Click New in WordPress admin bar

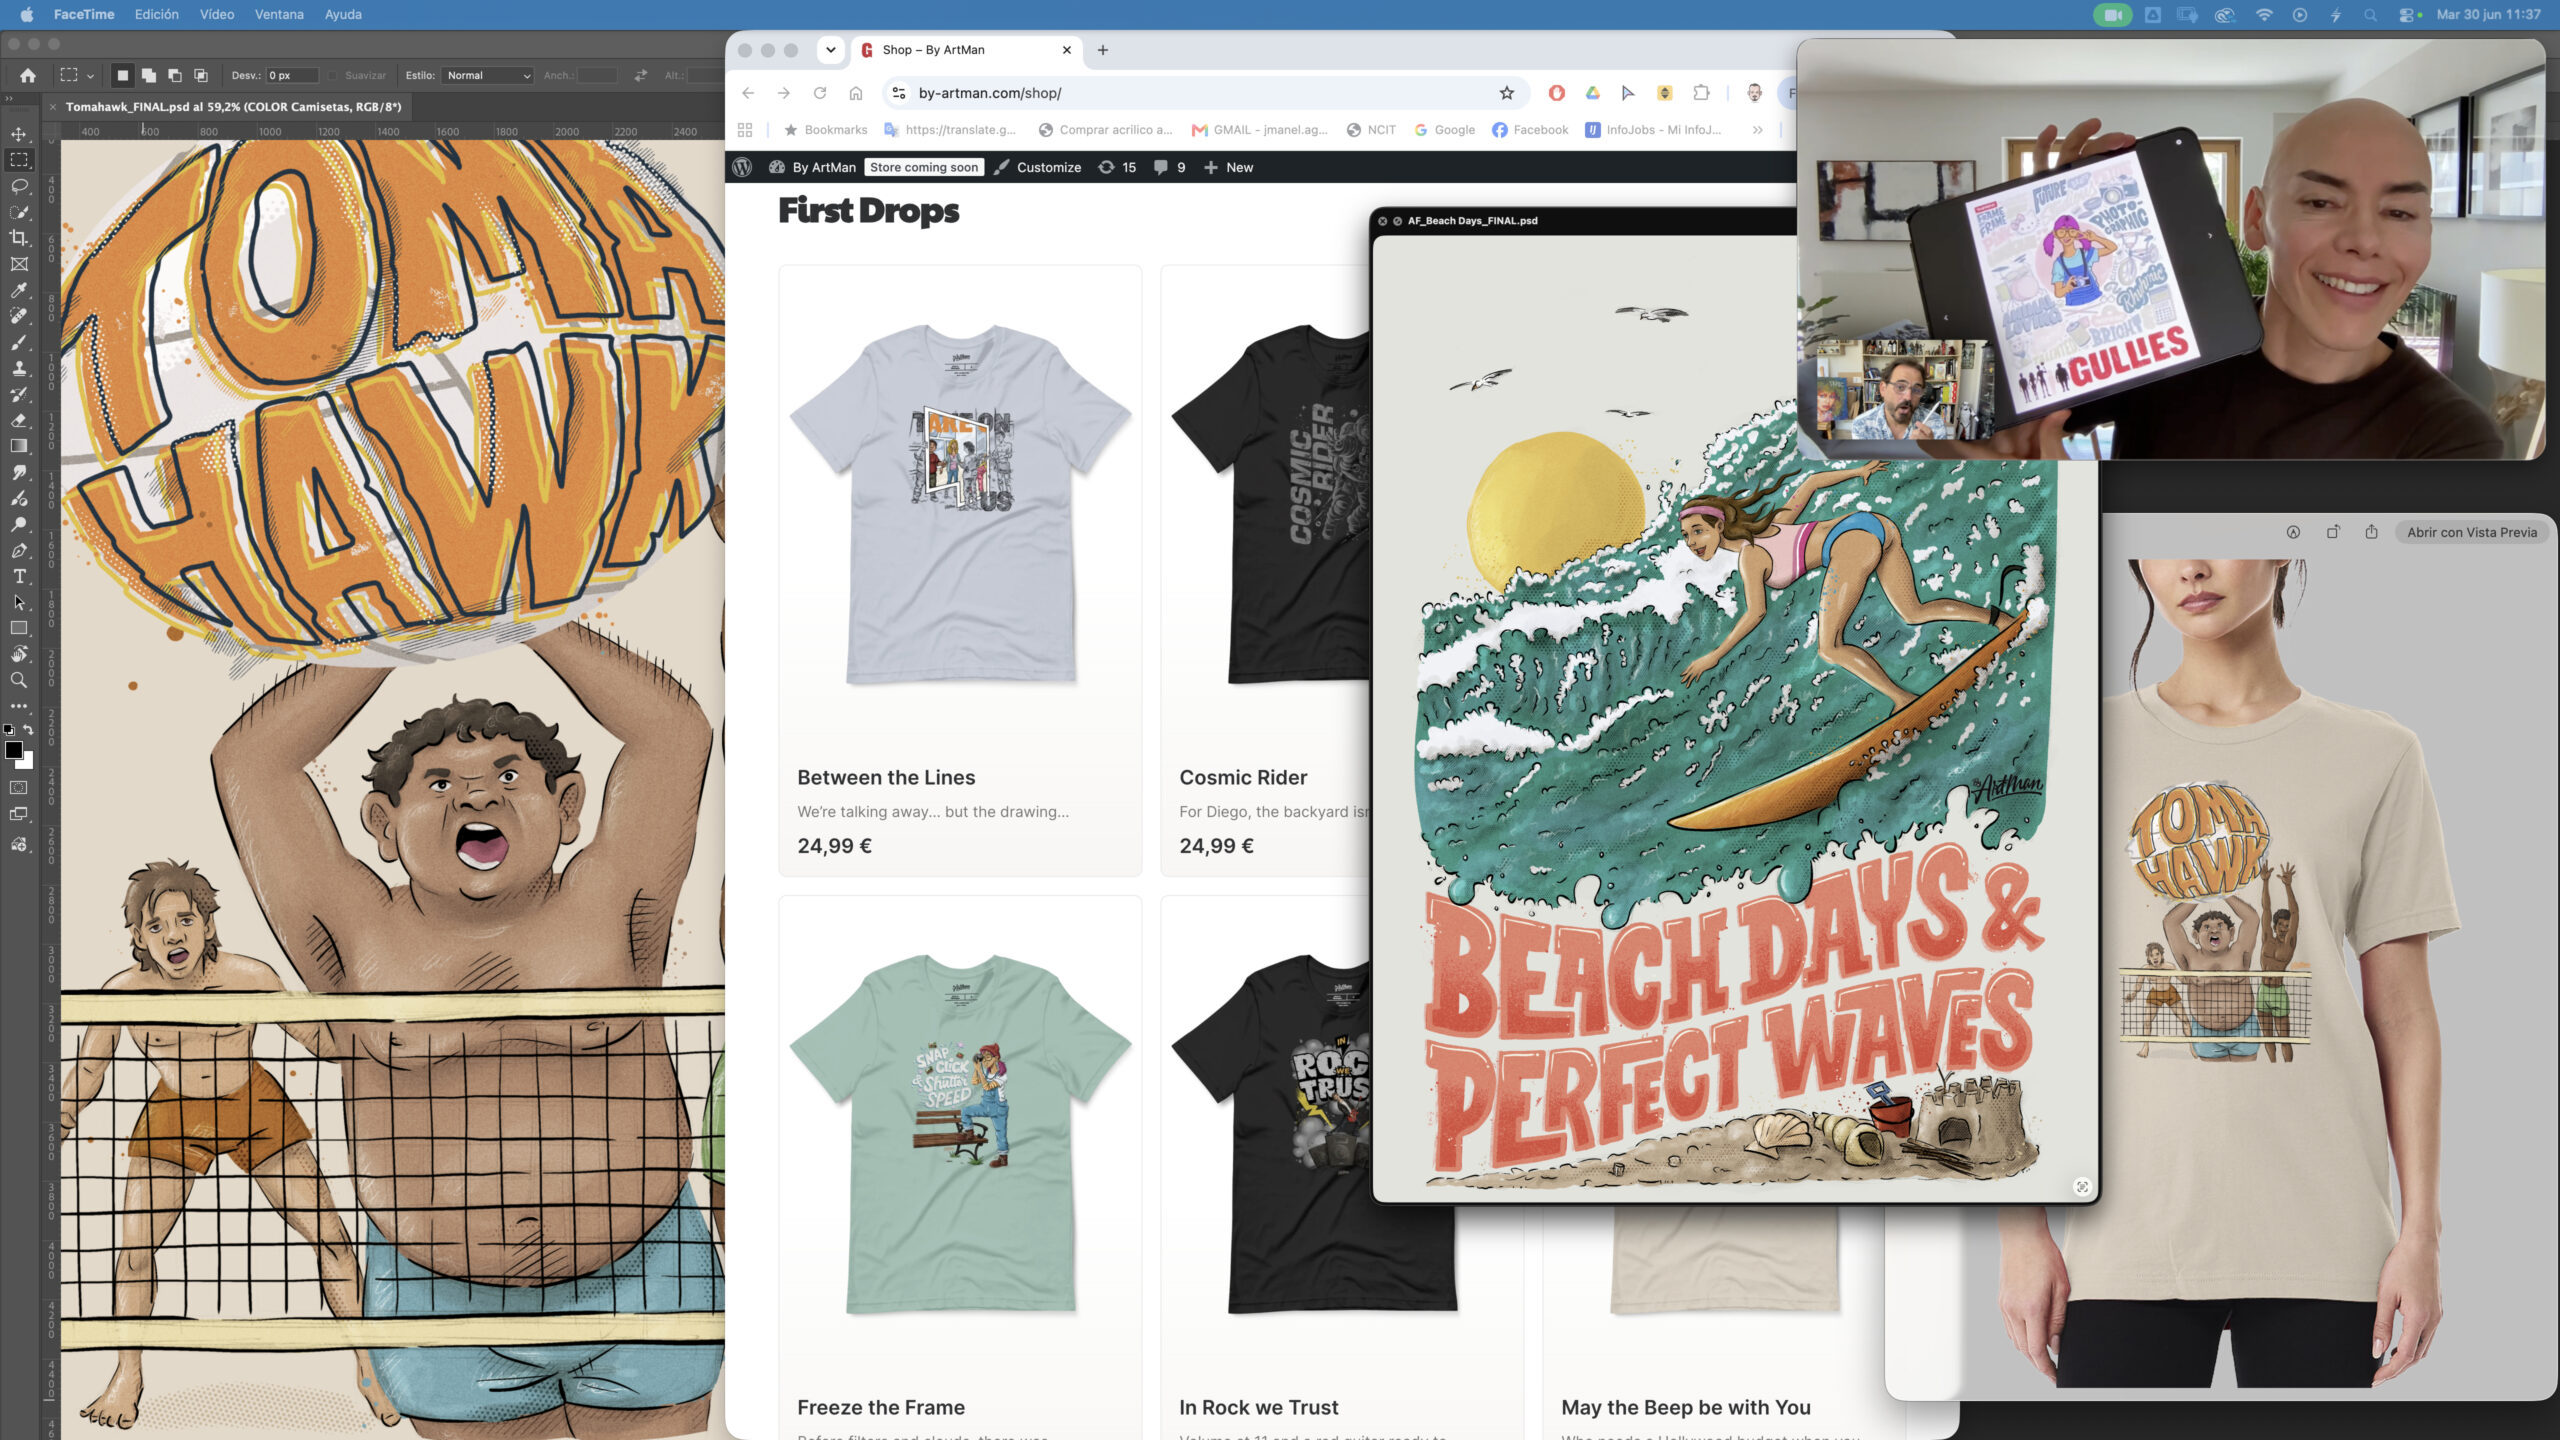(x=1228, y=167)
